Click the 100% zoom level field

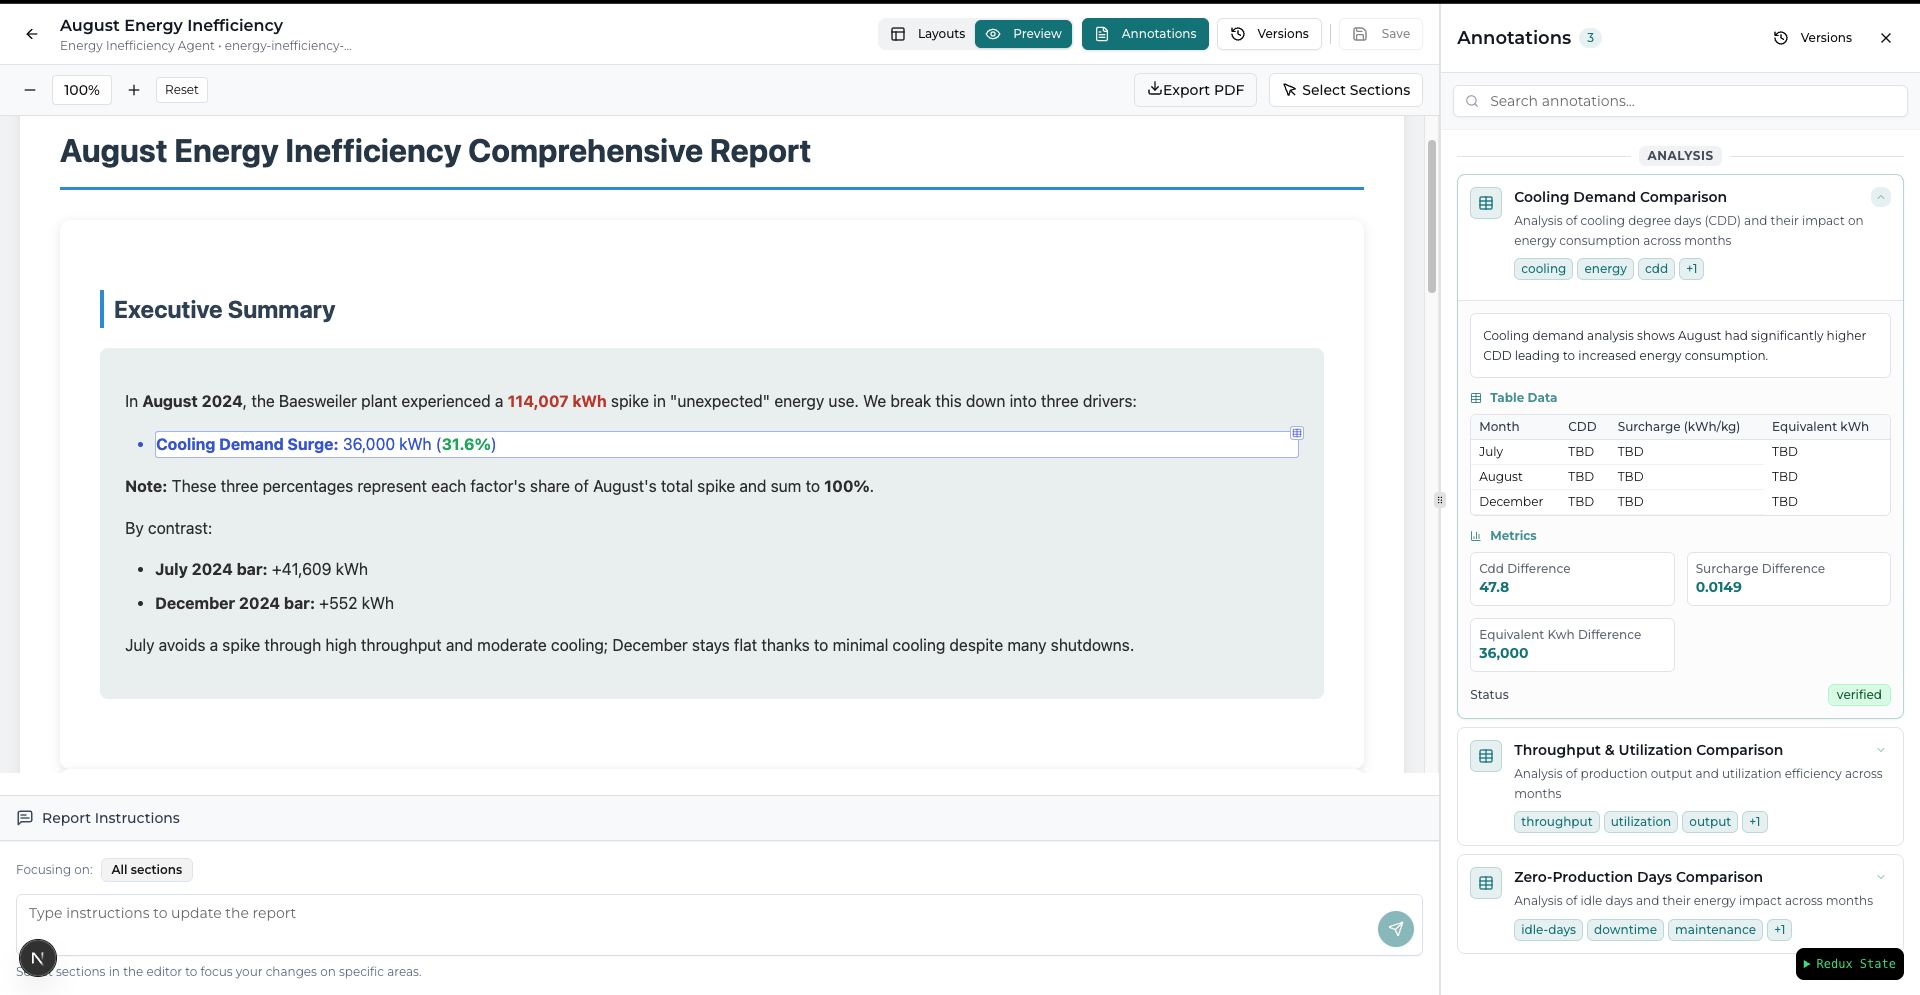pyautogui.click(x=82, y=90)
